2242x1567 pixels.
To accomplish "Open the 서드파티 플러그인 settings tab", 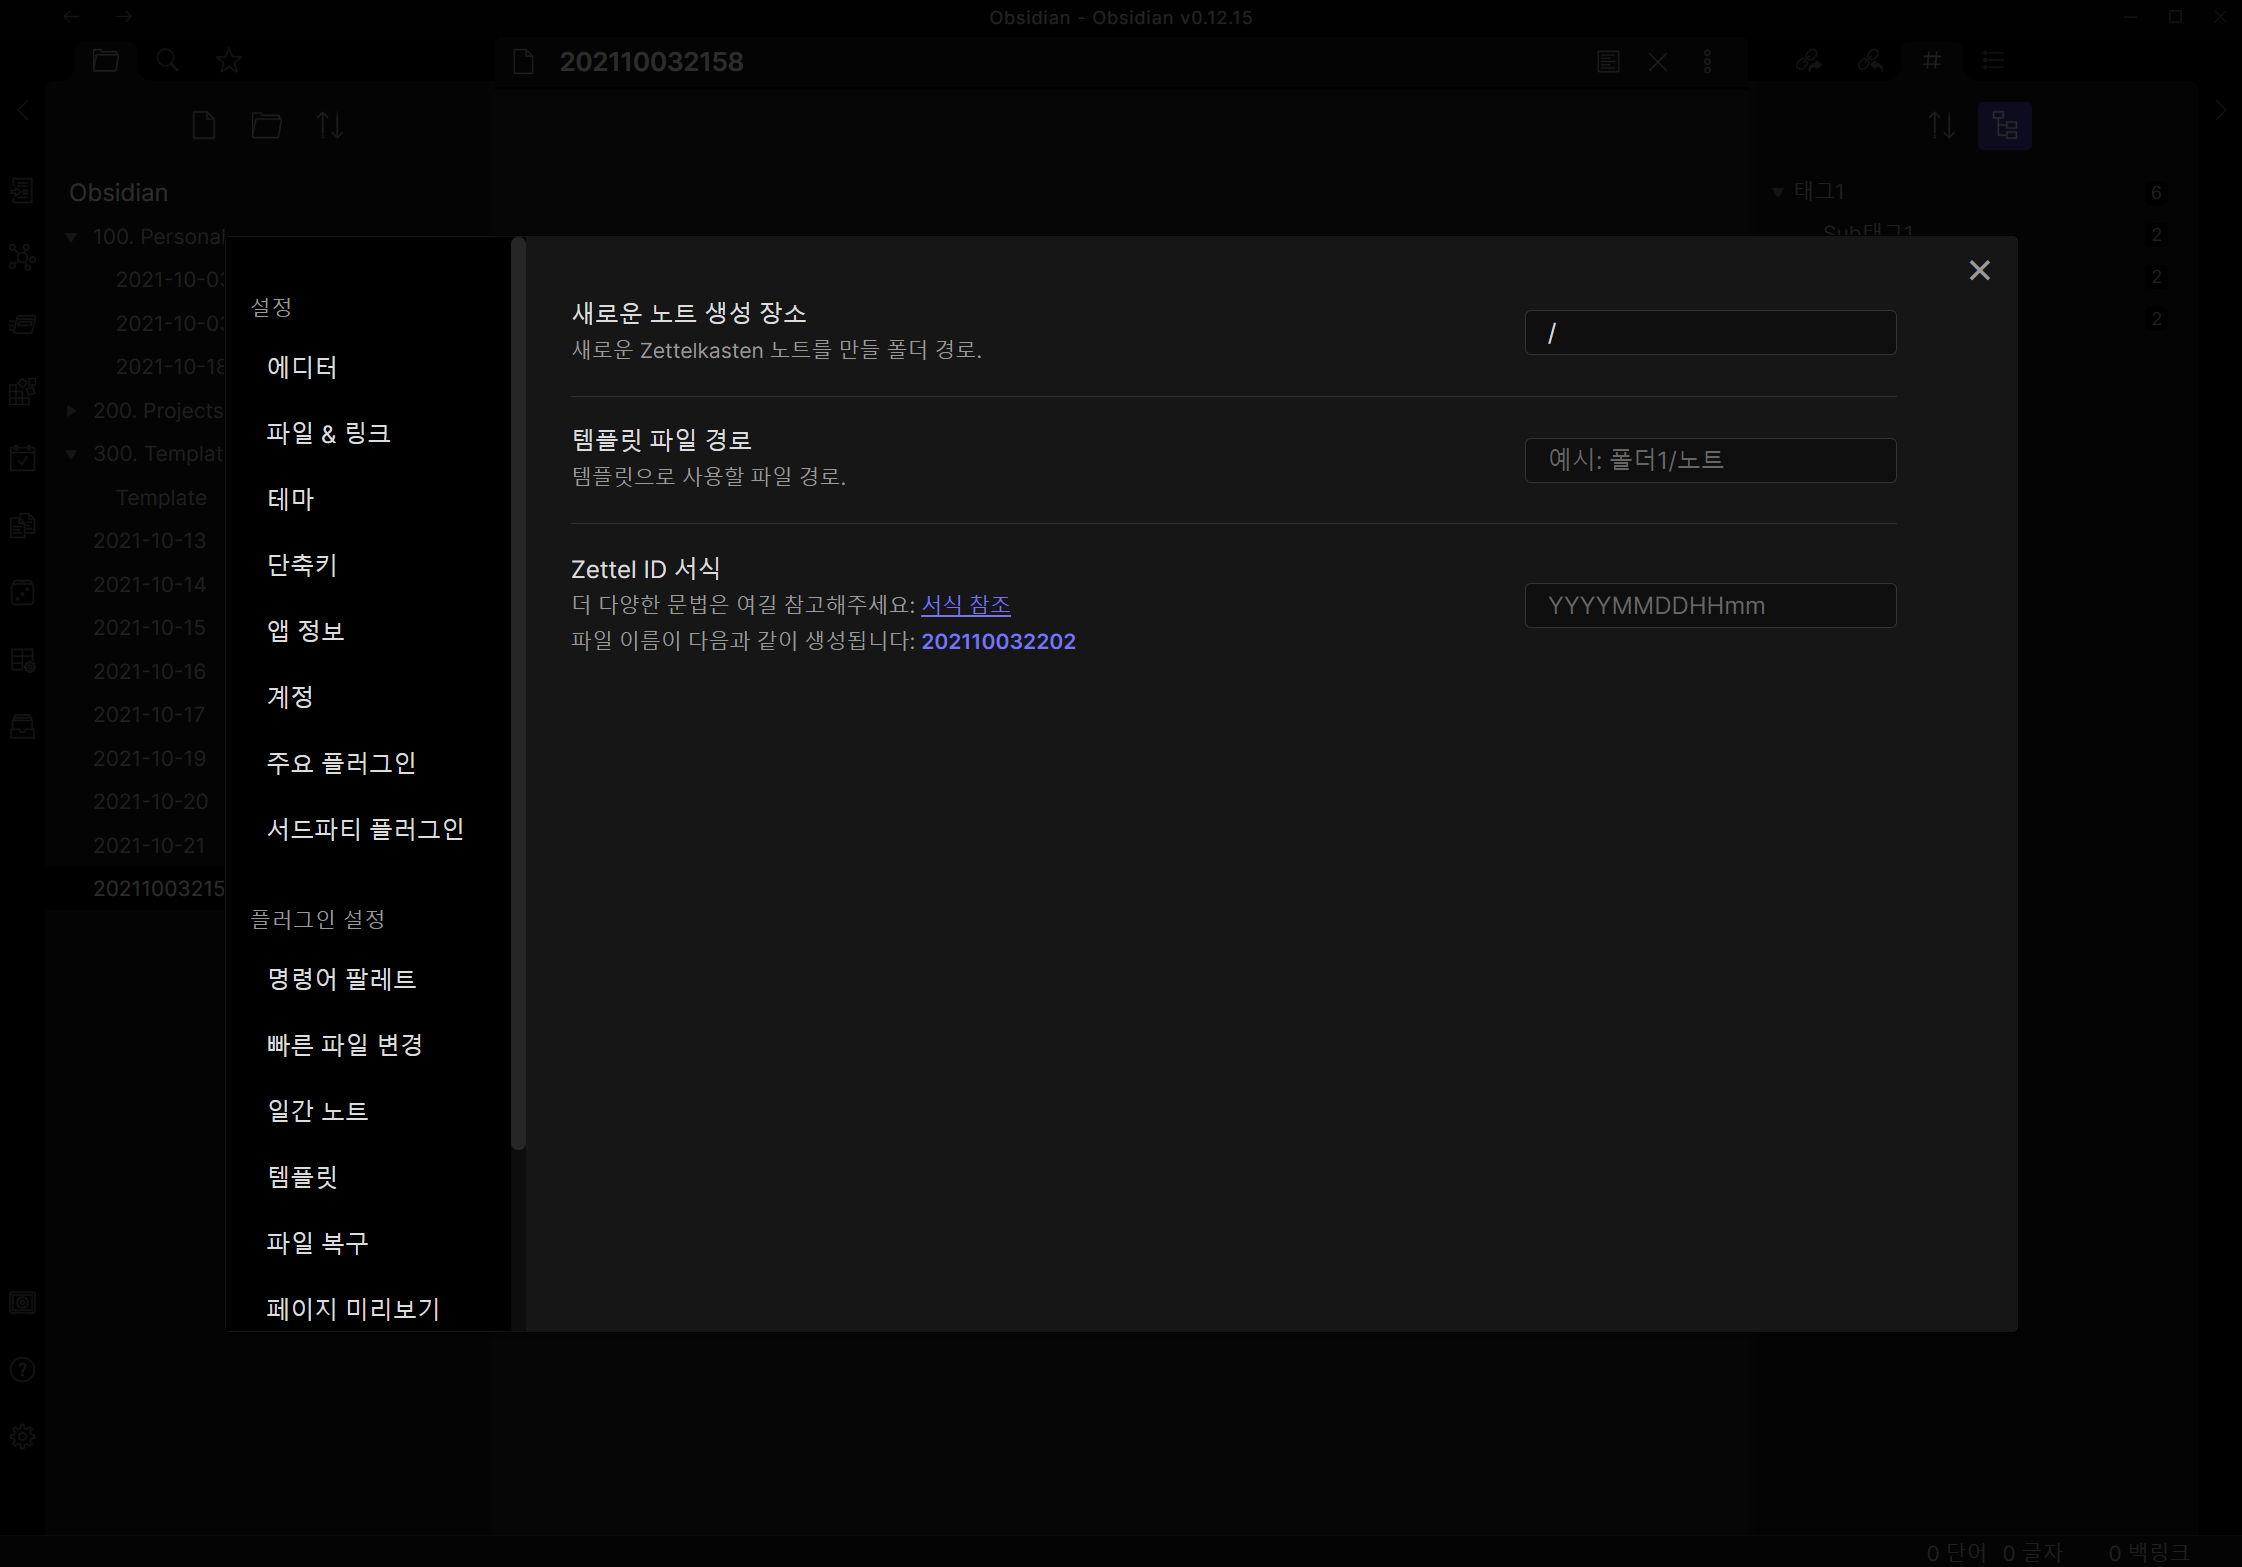I will coord(365,829).
